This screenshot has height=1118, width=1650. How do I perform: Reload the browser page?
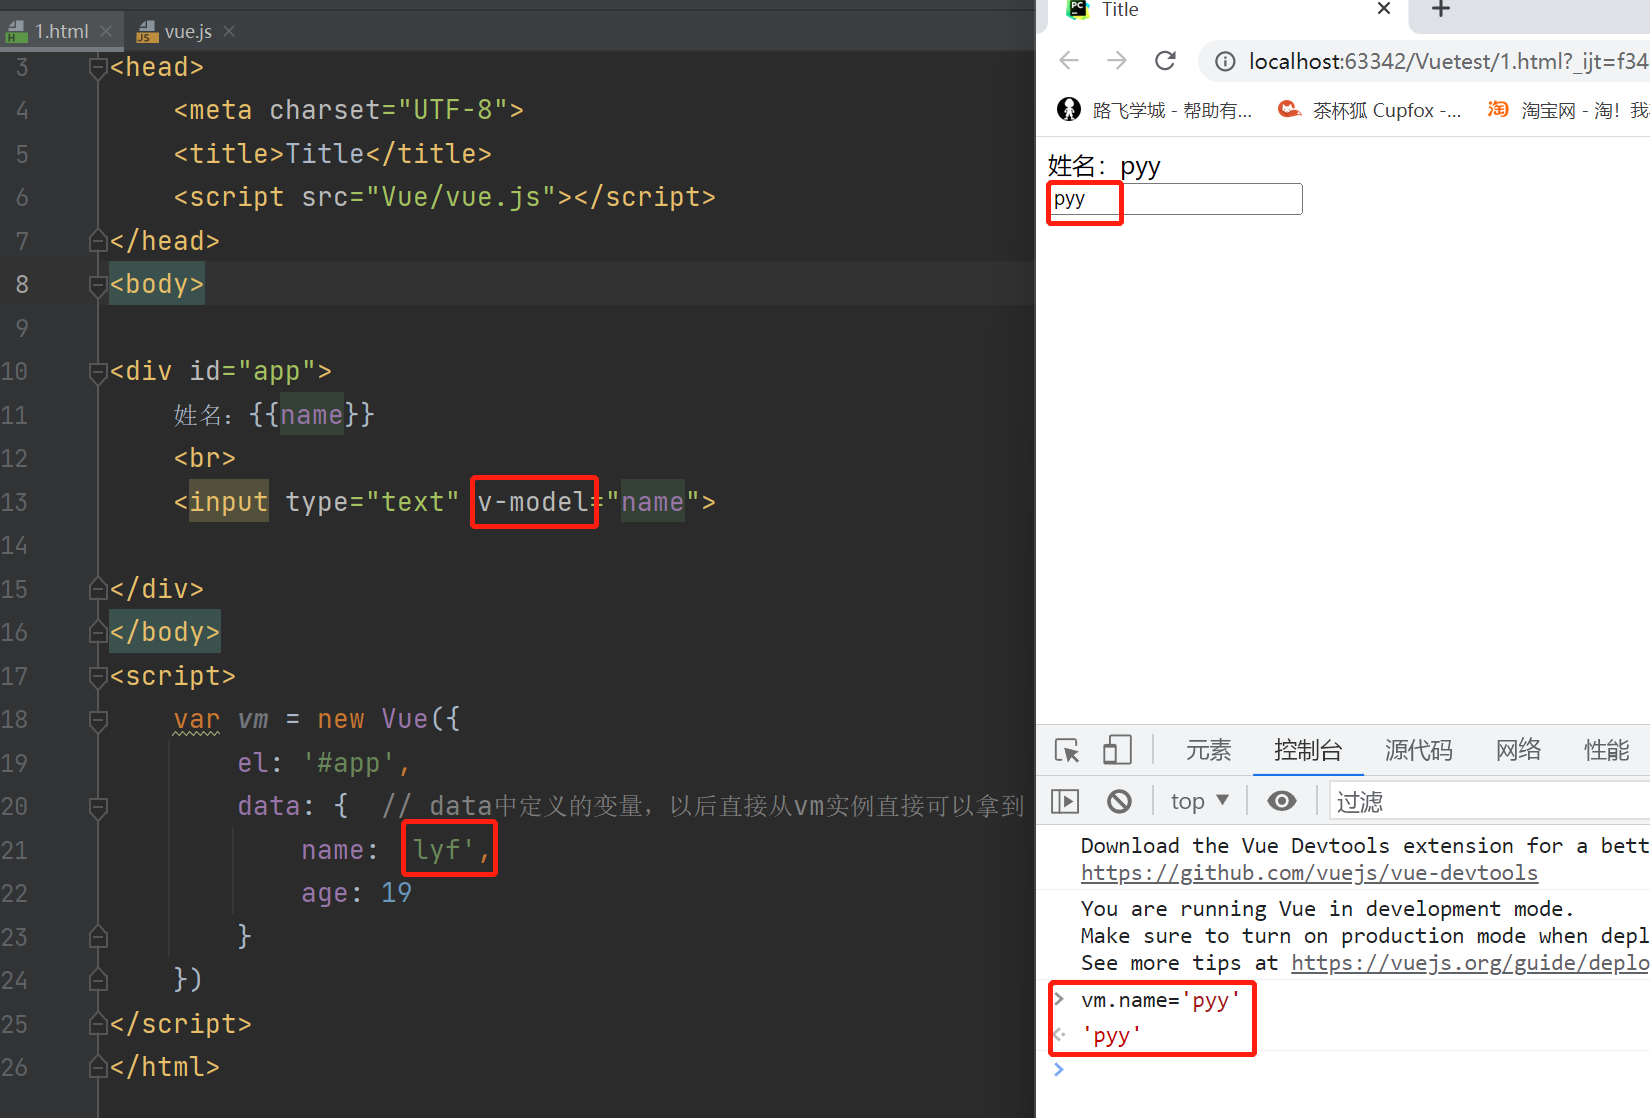click(1165, 61)
